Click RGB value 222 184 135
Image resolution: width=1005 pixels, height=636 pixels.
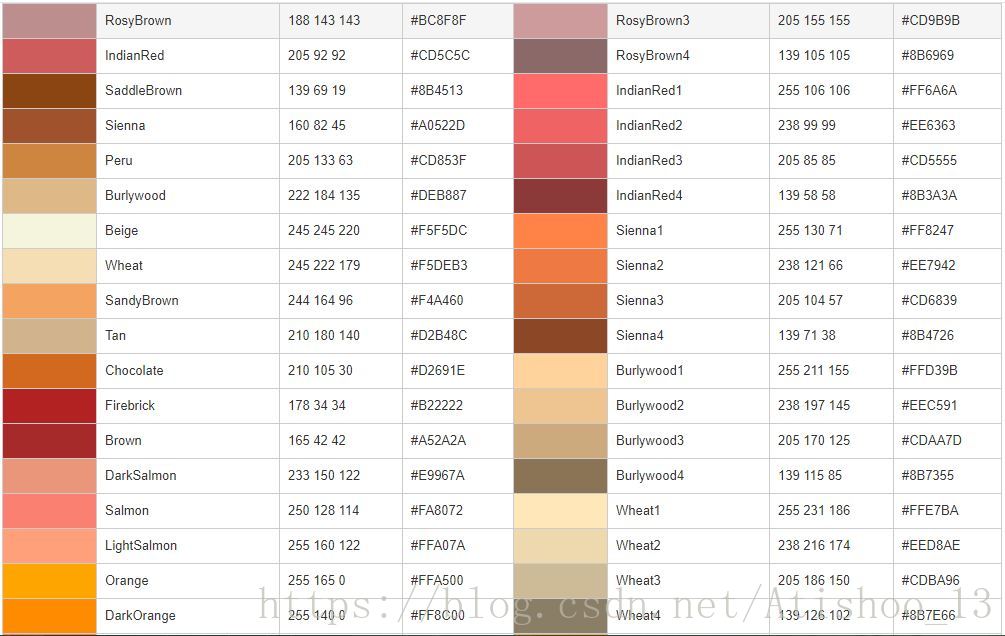324,196
